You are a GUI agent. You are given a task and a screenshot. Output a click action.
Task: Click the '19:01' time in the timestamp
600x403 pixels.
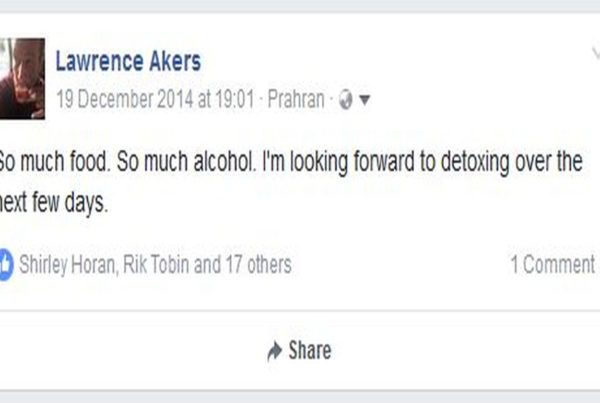point(239,100)
